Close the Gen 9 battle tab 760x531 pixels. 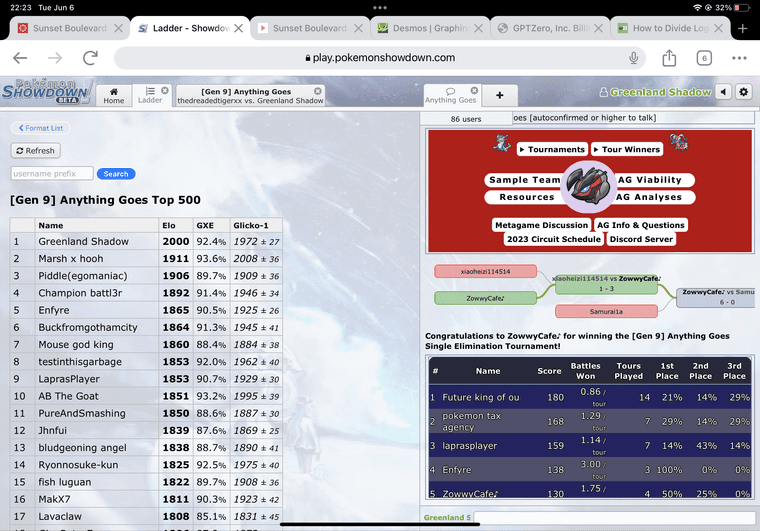318,91
